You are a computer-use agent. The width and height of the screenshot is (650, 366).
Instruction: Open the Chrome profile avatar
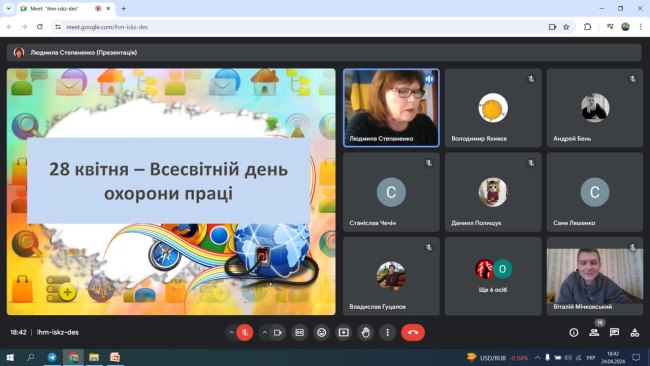(626, 27)
